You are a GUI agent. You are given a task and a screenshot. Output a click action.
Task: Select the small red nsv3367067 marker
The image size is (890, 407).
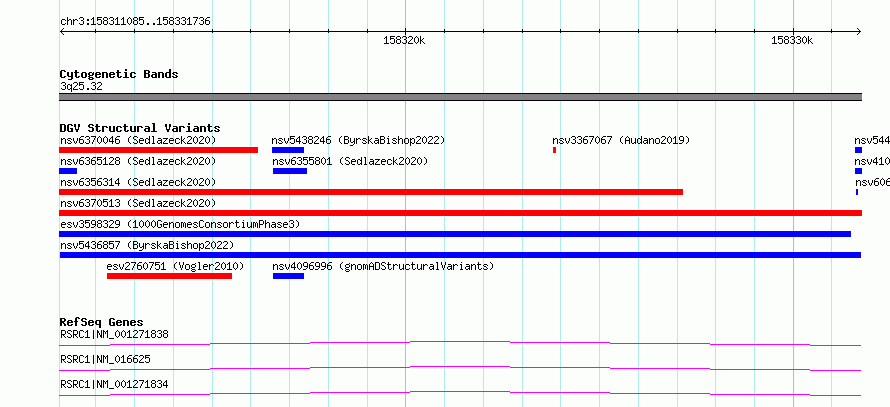554,150
